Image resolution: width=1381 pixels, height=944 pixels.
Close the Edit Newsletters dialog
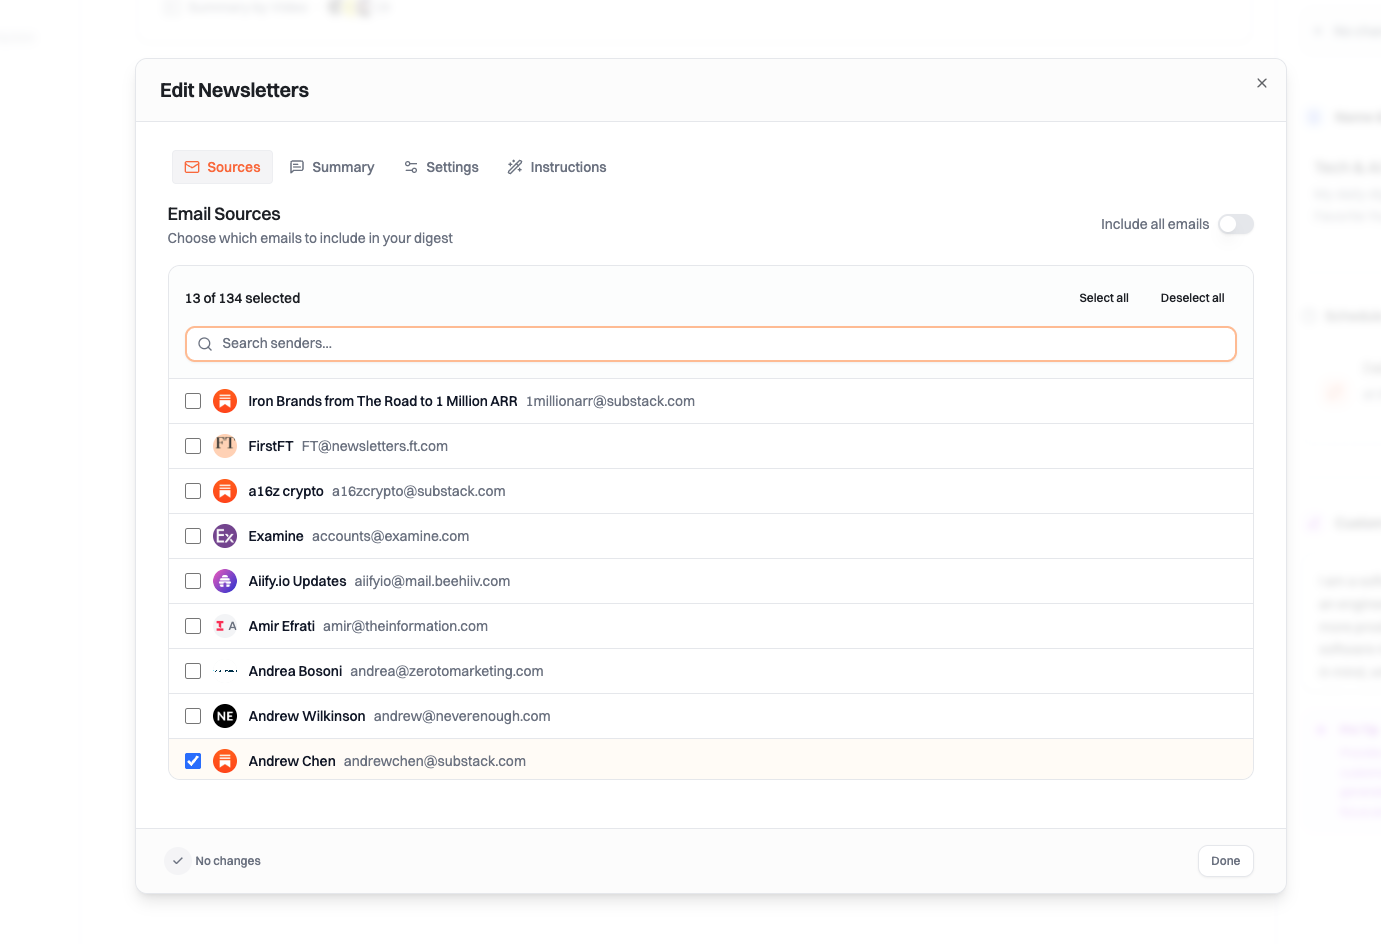tap(1262, 83)
